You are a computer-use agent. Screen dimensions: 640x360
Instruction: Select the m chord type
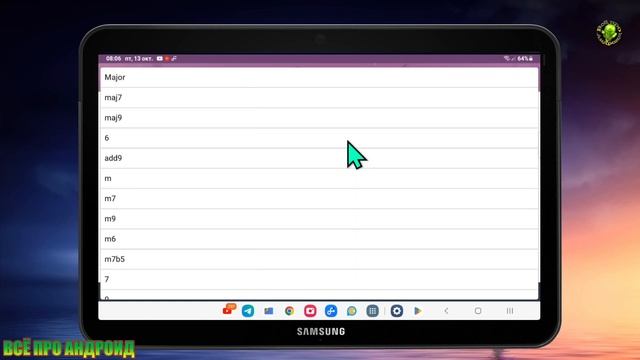point(319,178)
